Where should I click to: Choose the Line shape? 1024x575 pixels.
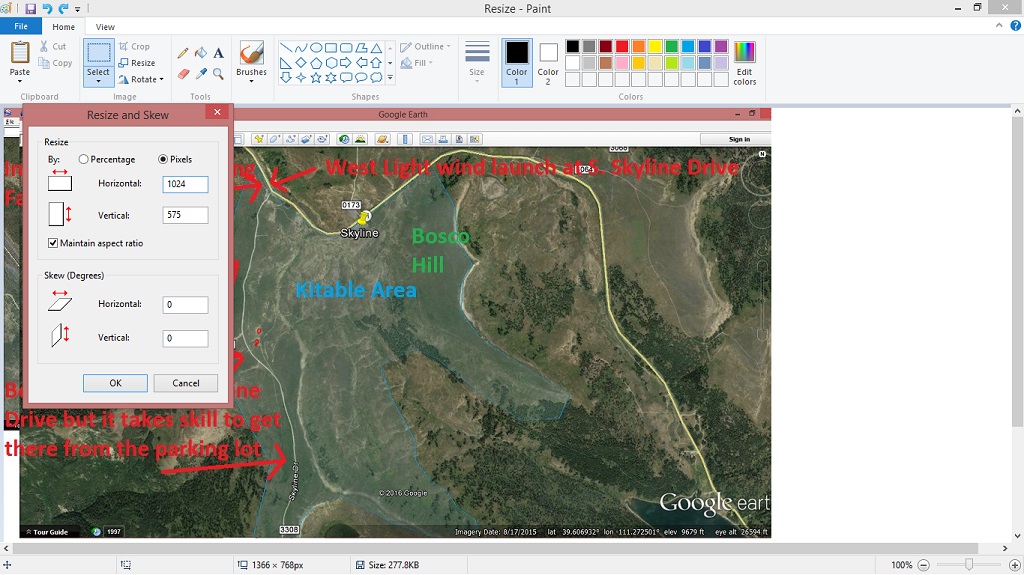click(x=285, y=48)
